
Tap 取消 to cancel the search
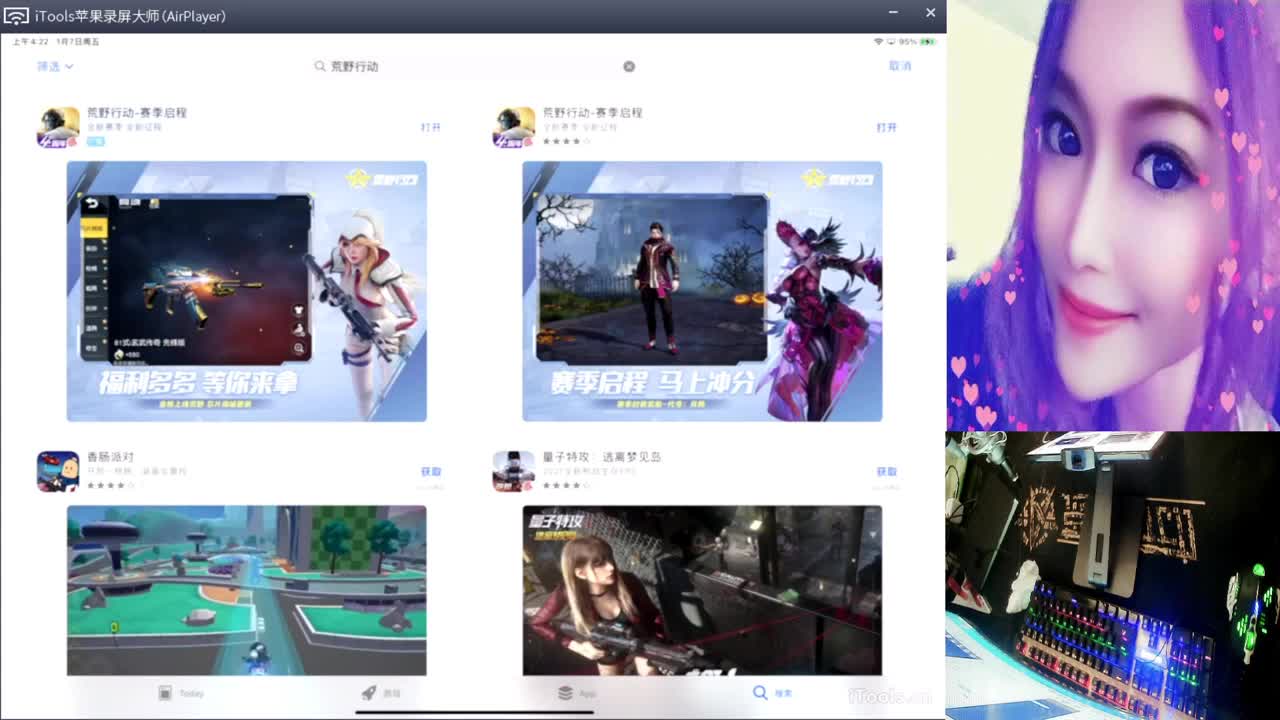900,66
